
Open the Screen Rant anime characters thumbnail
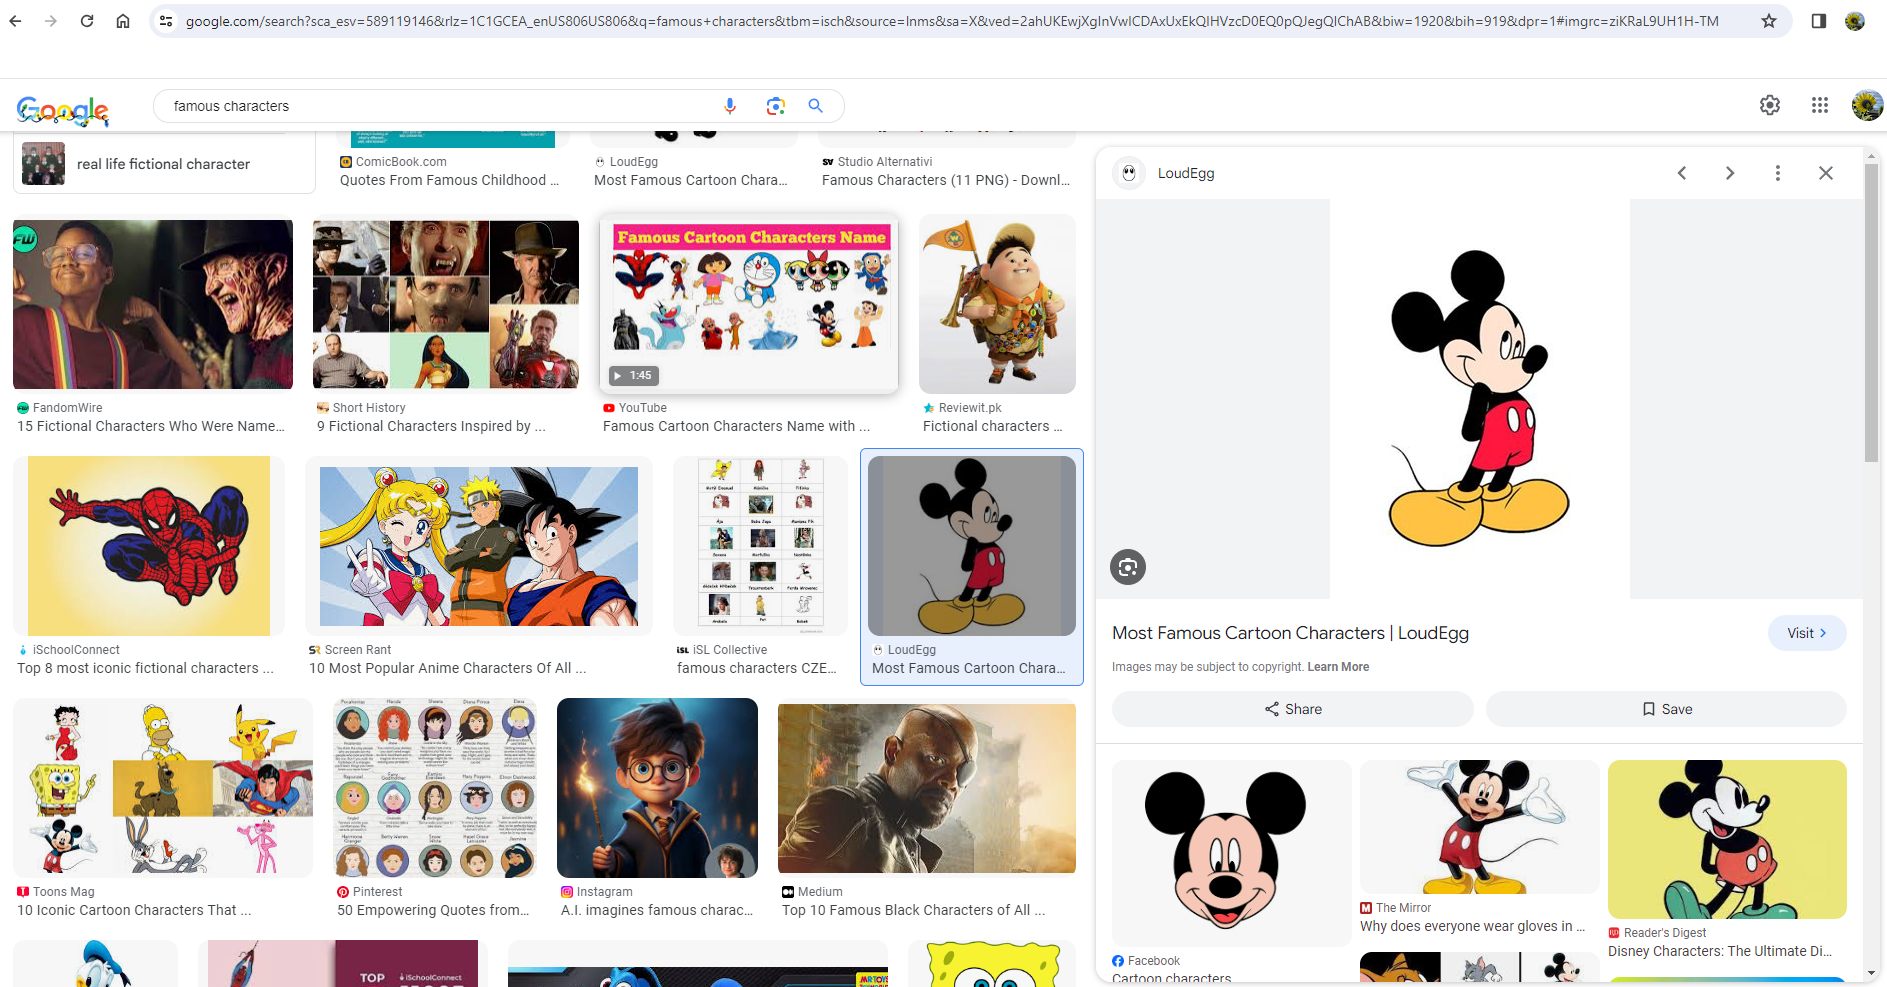479,546
